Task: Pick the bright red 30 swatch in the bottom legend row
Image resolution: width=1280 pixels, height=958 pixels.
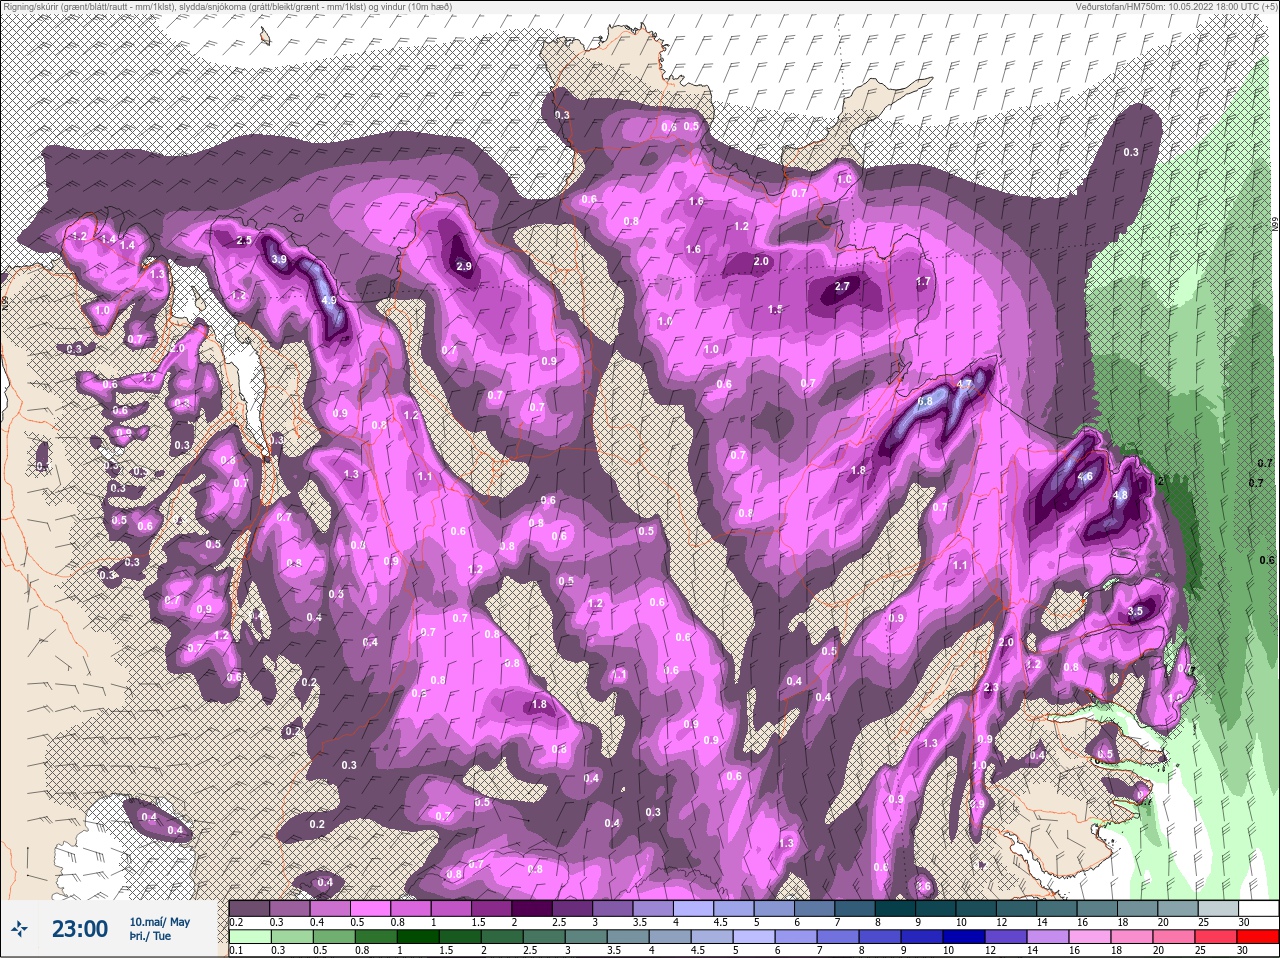Action: tap(1257, 936)
